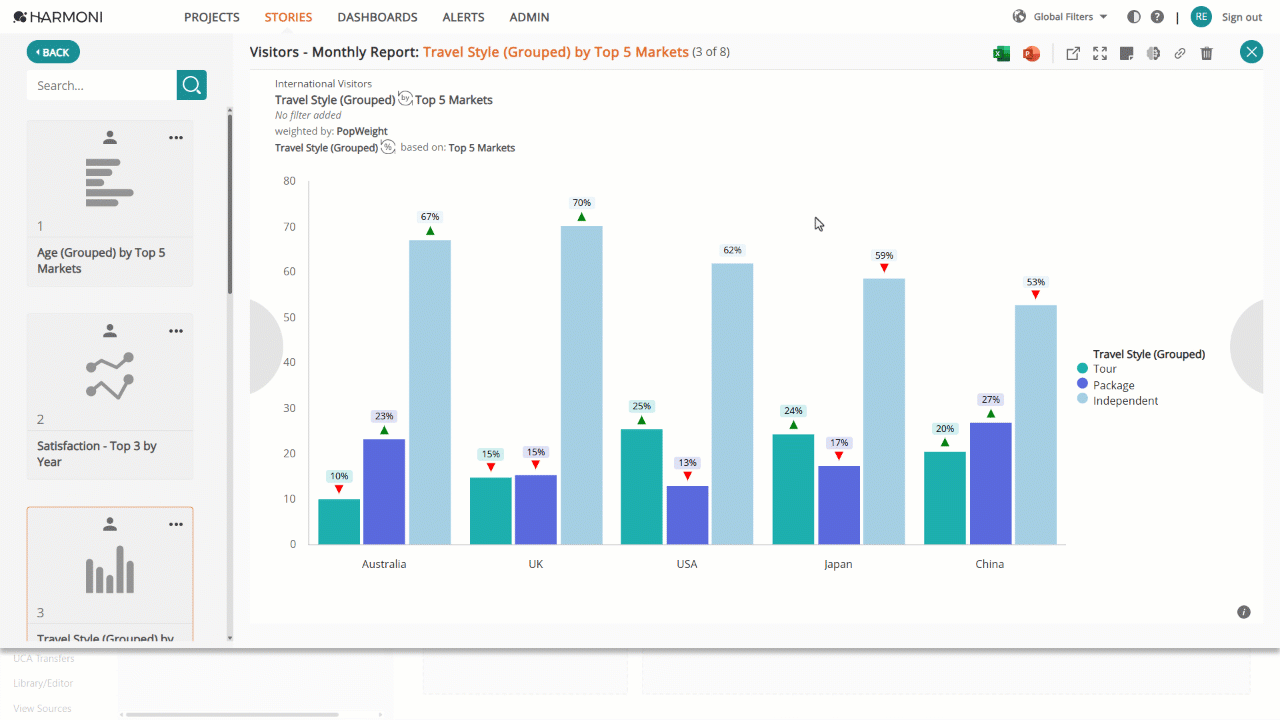The image size is (1280, 720).
Task: Open the help question mark icon
Action: (1157, 17)
